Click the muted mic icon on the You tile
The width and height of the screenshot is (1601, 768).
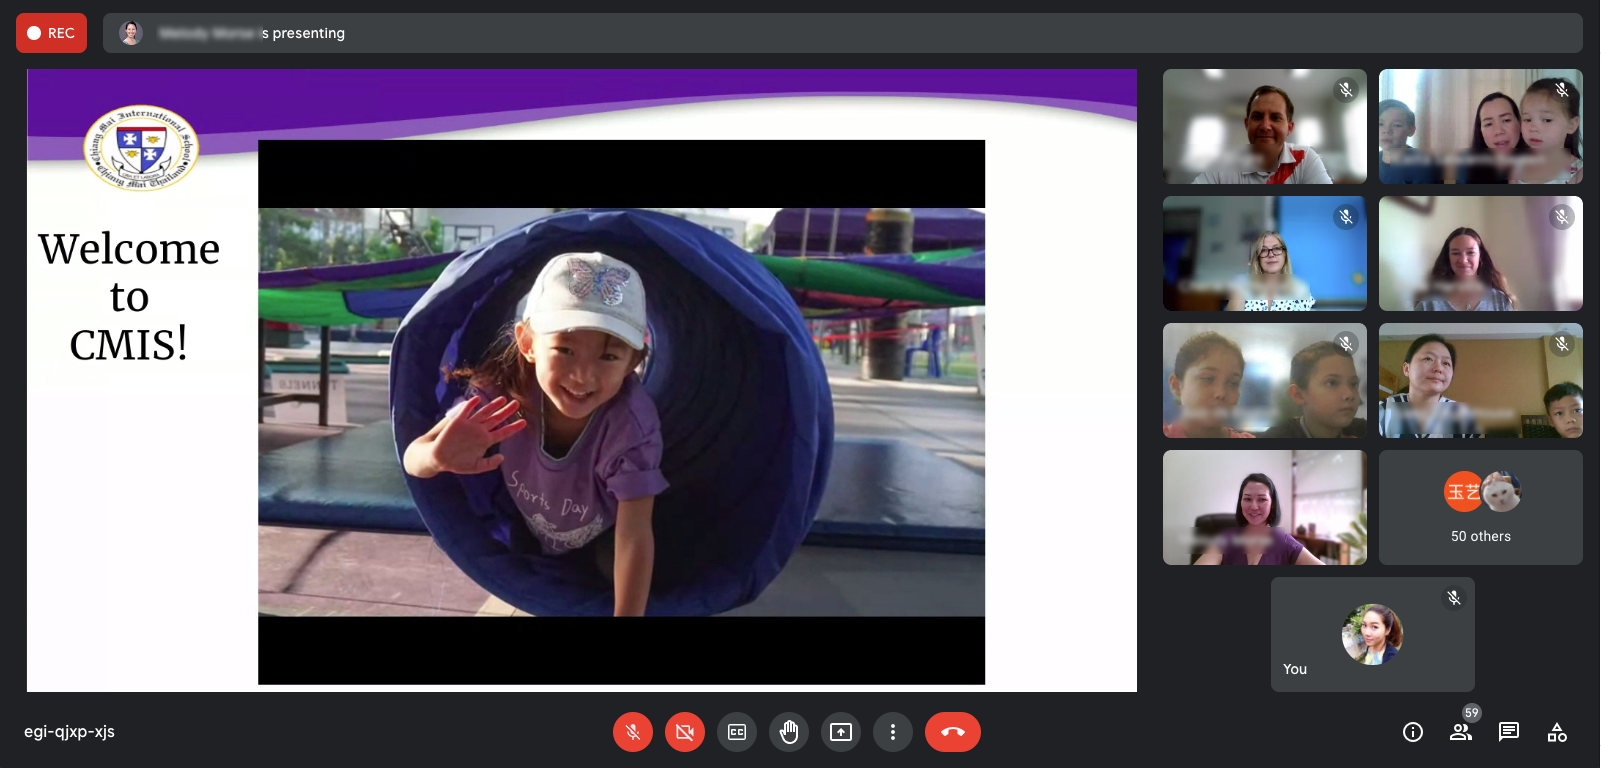(x=1454, y=598)
